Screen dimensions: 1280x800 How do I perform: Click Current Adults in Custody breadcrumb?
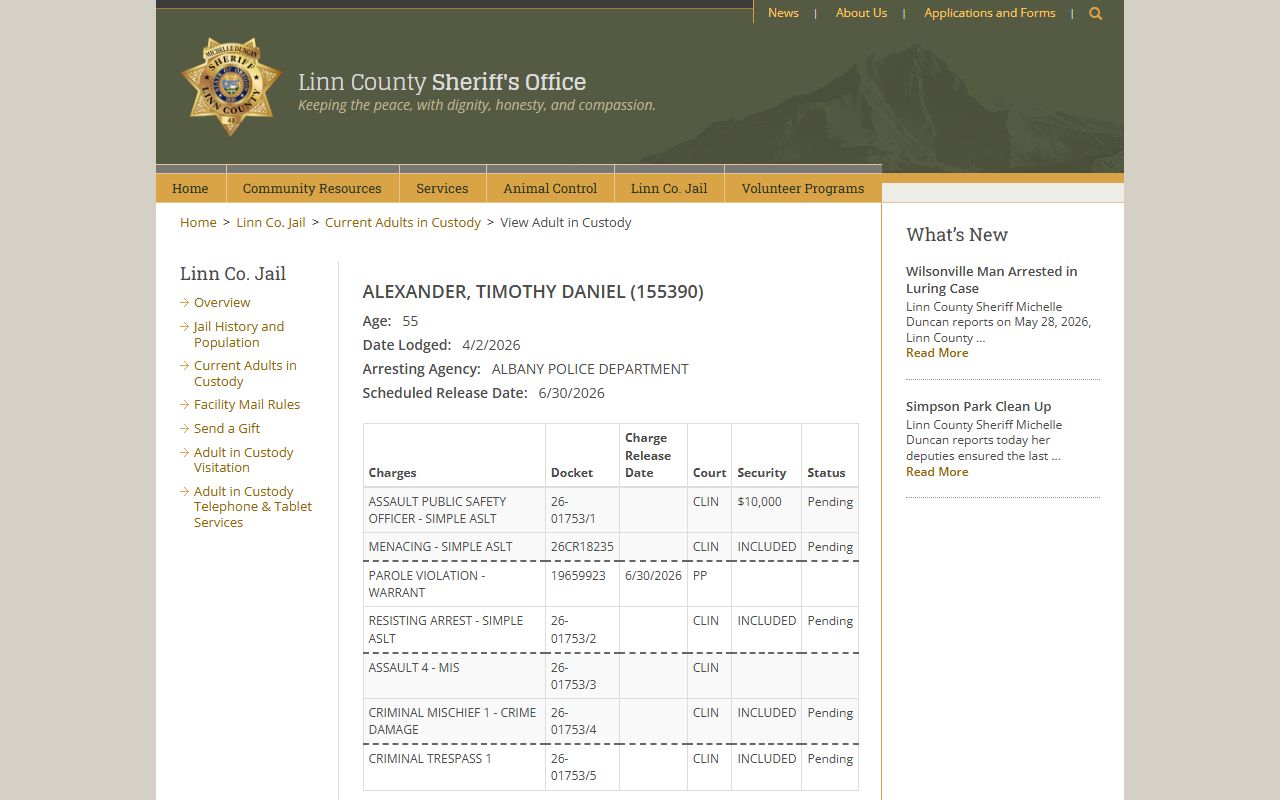pos(403,222)
